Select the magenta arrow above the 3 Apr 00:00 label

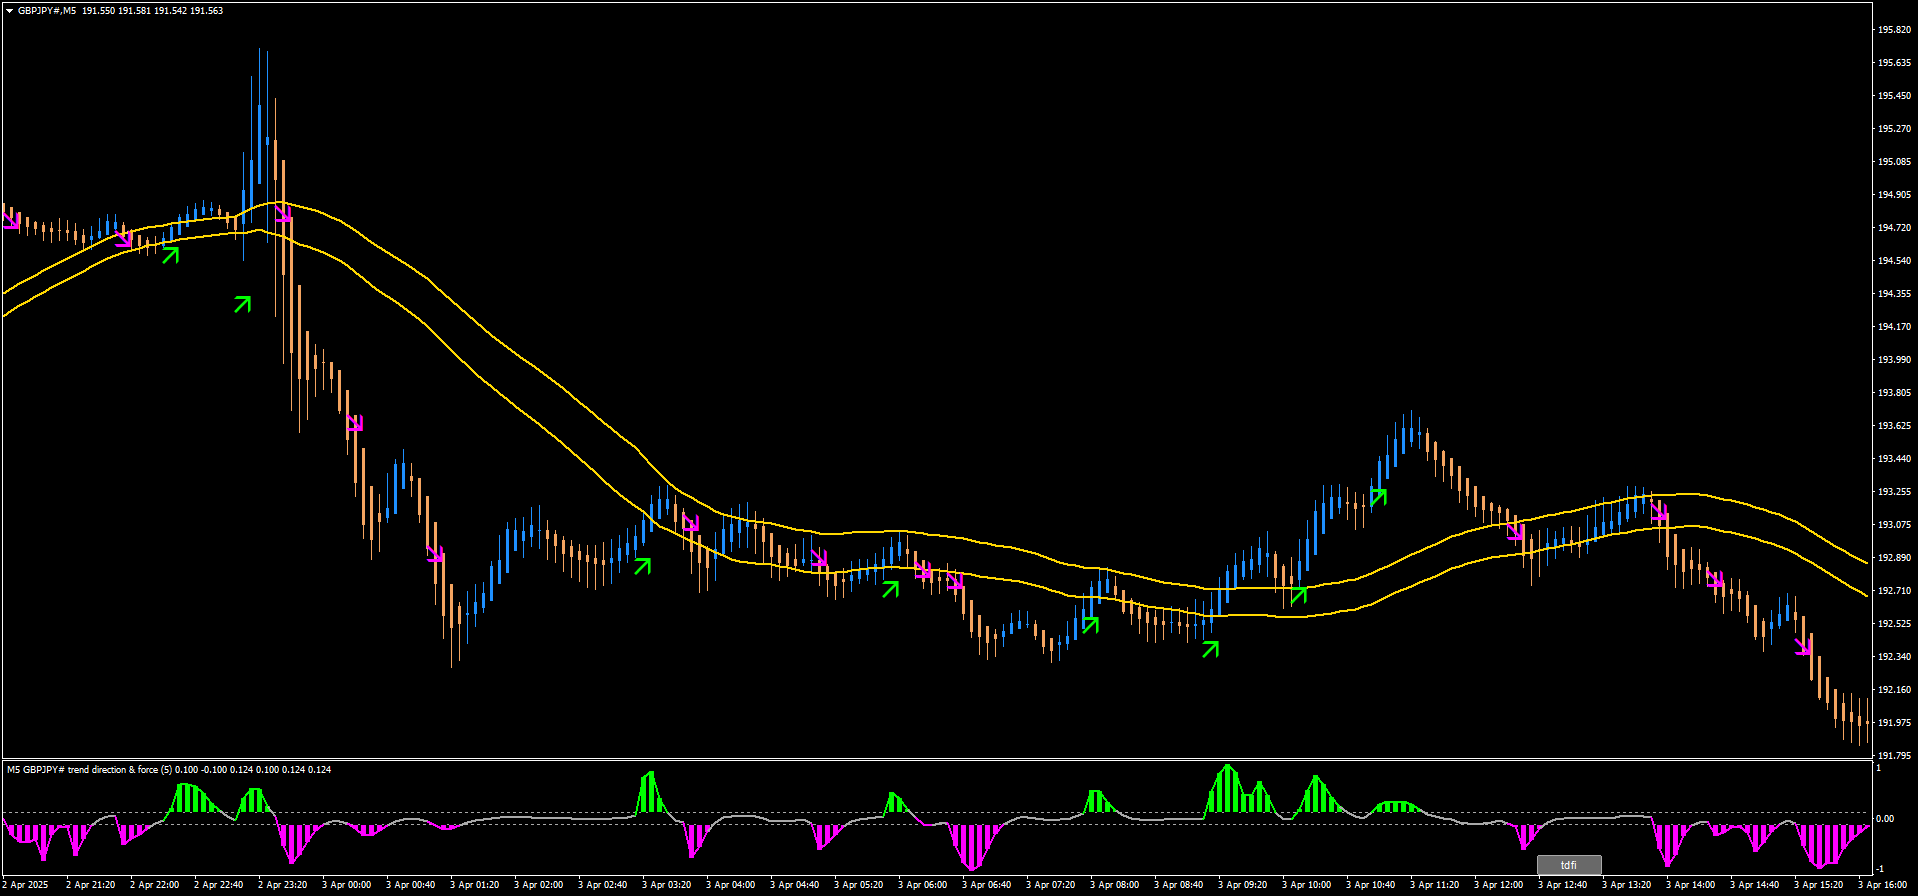(x=355, y=424)
